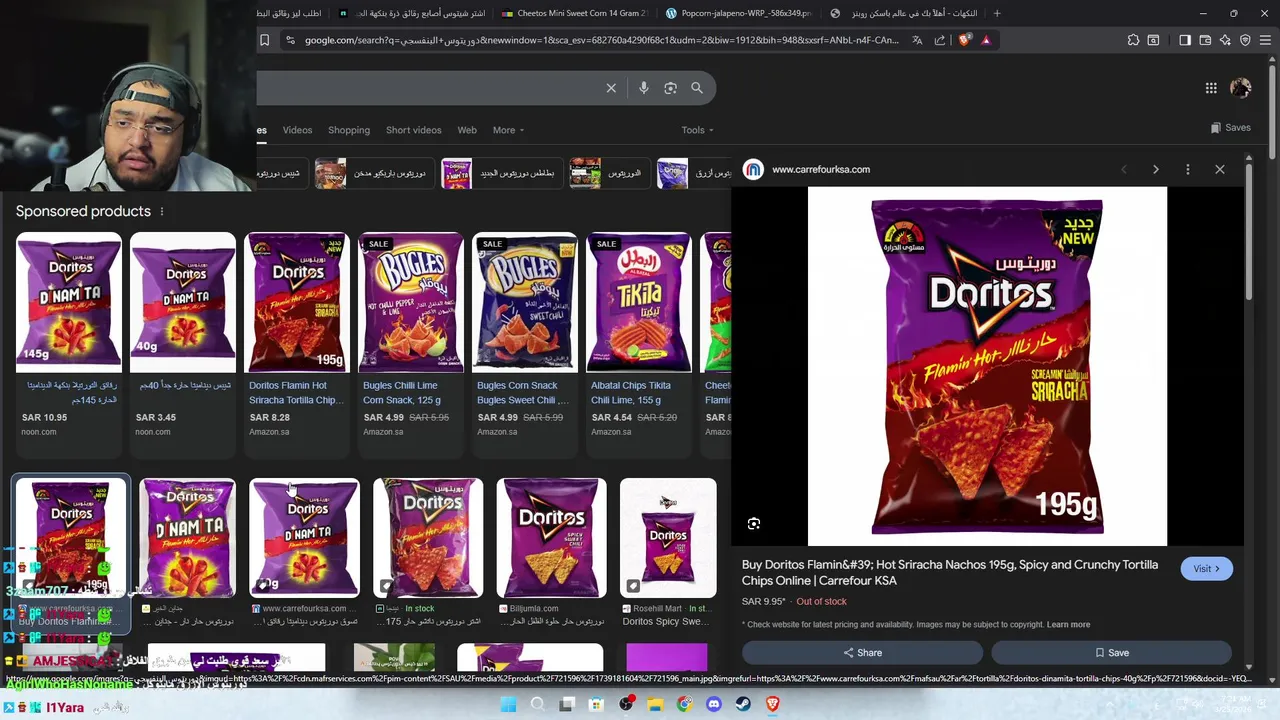This screenshot has width=1280, height=720.
Task: Open Discord from the taskbar
Action: [x=713, y=704]
